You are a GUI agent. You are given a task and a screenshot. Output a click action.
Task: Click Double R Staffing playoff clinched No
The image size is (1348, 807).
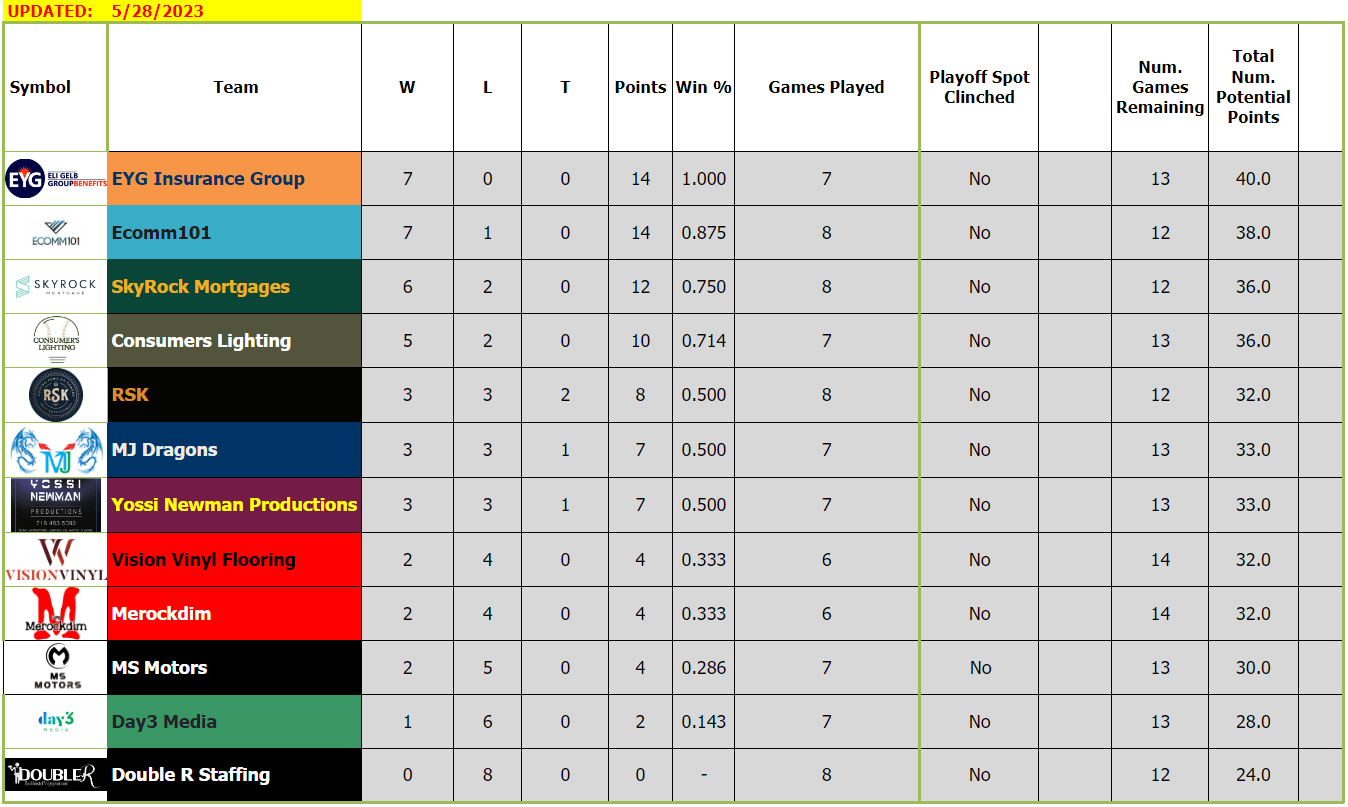tap(979, 775)
